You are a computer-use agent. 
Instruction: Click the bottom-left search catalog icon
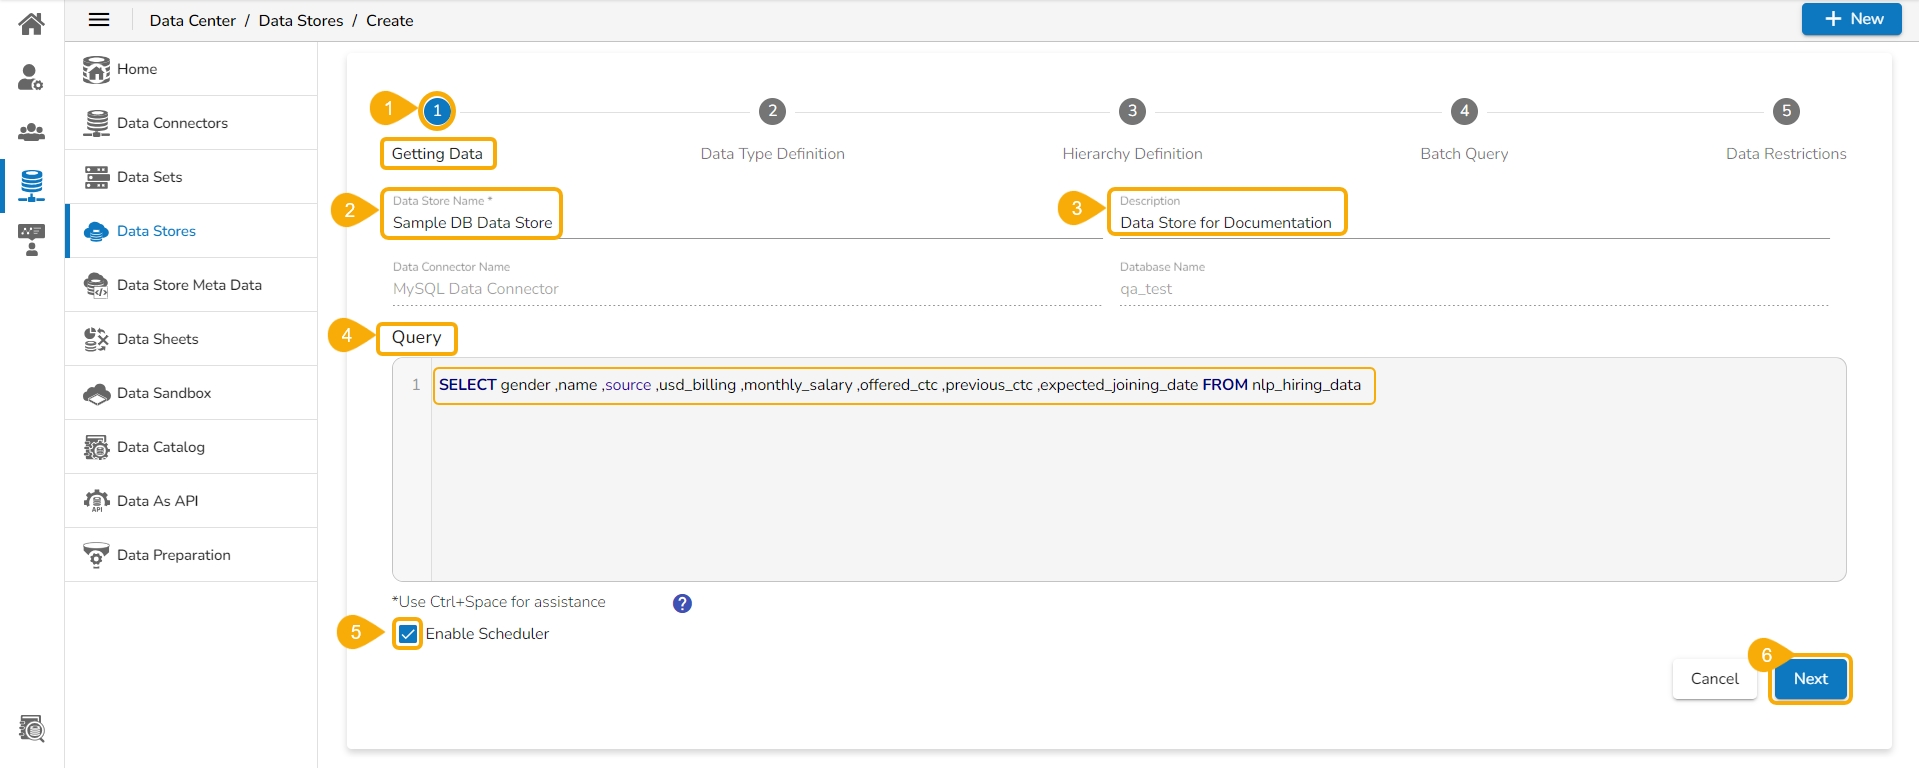click(32, 728)
